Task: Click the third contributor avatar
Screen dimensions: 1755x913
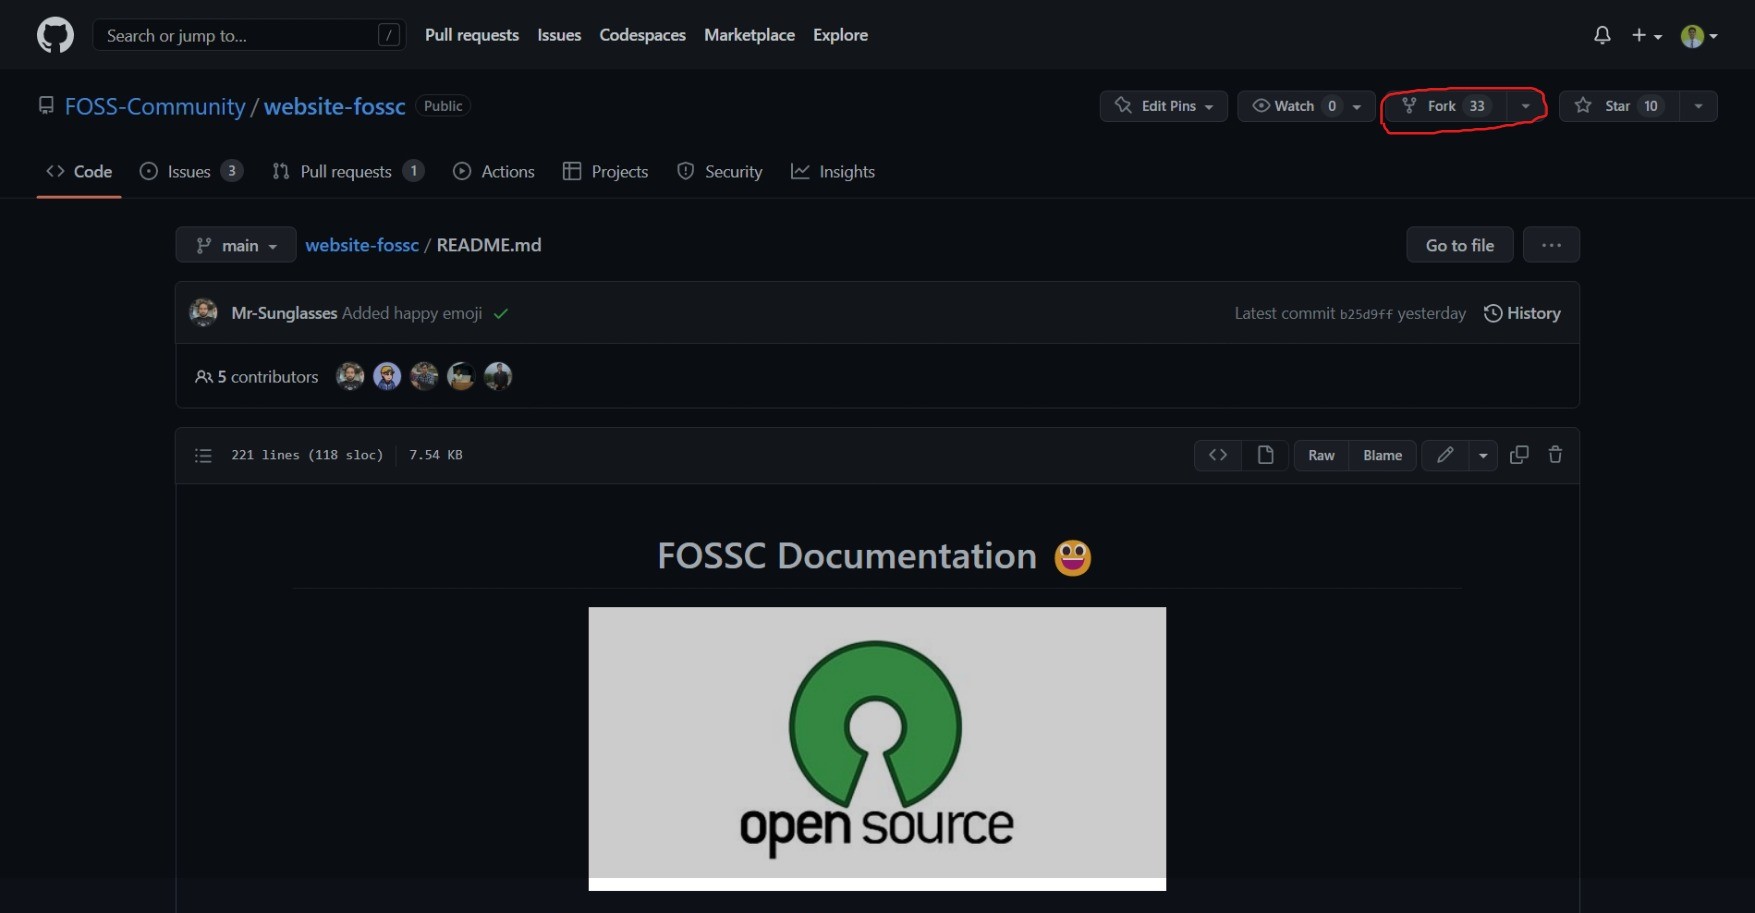Action: coord(424,376)
